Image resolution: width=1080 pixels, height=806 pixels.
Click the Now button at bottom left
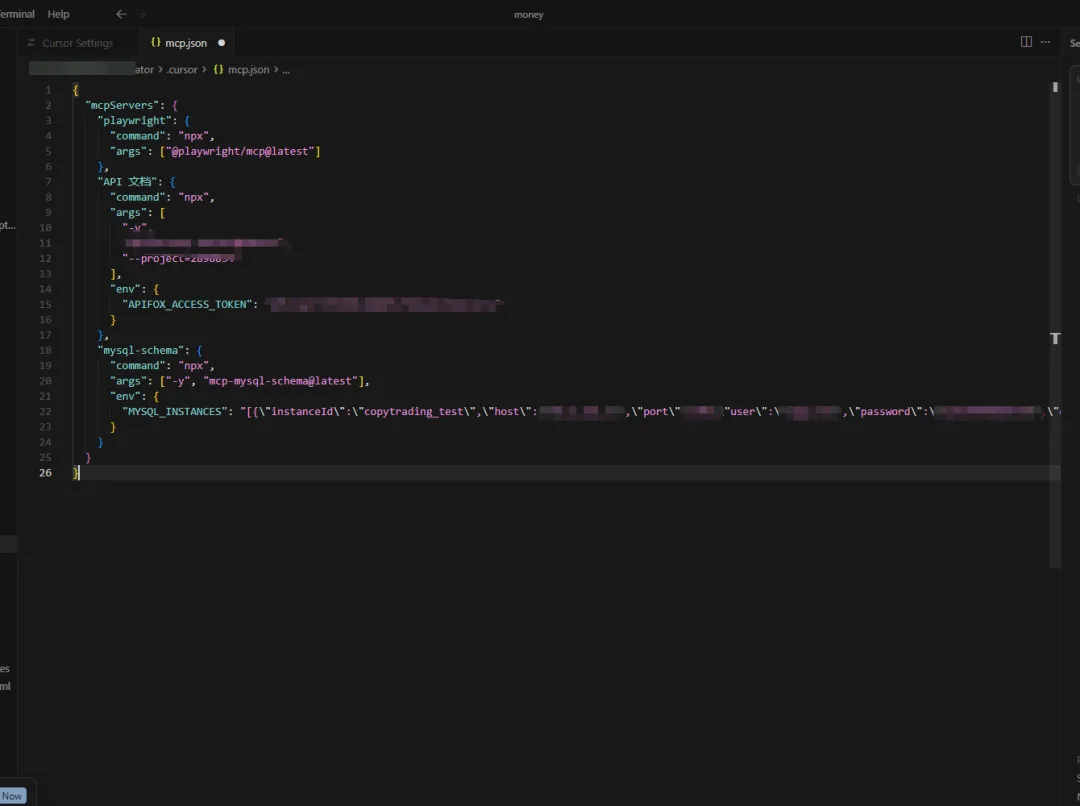[12, 796]
